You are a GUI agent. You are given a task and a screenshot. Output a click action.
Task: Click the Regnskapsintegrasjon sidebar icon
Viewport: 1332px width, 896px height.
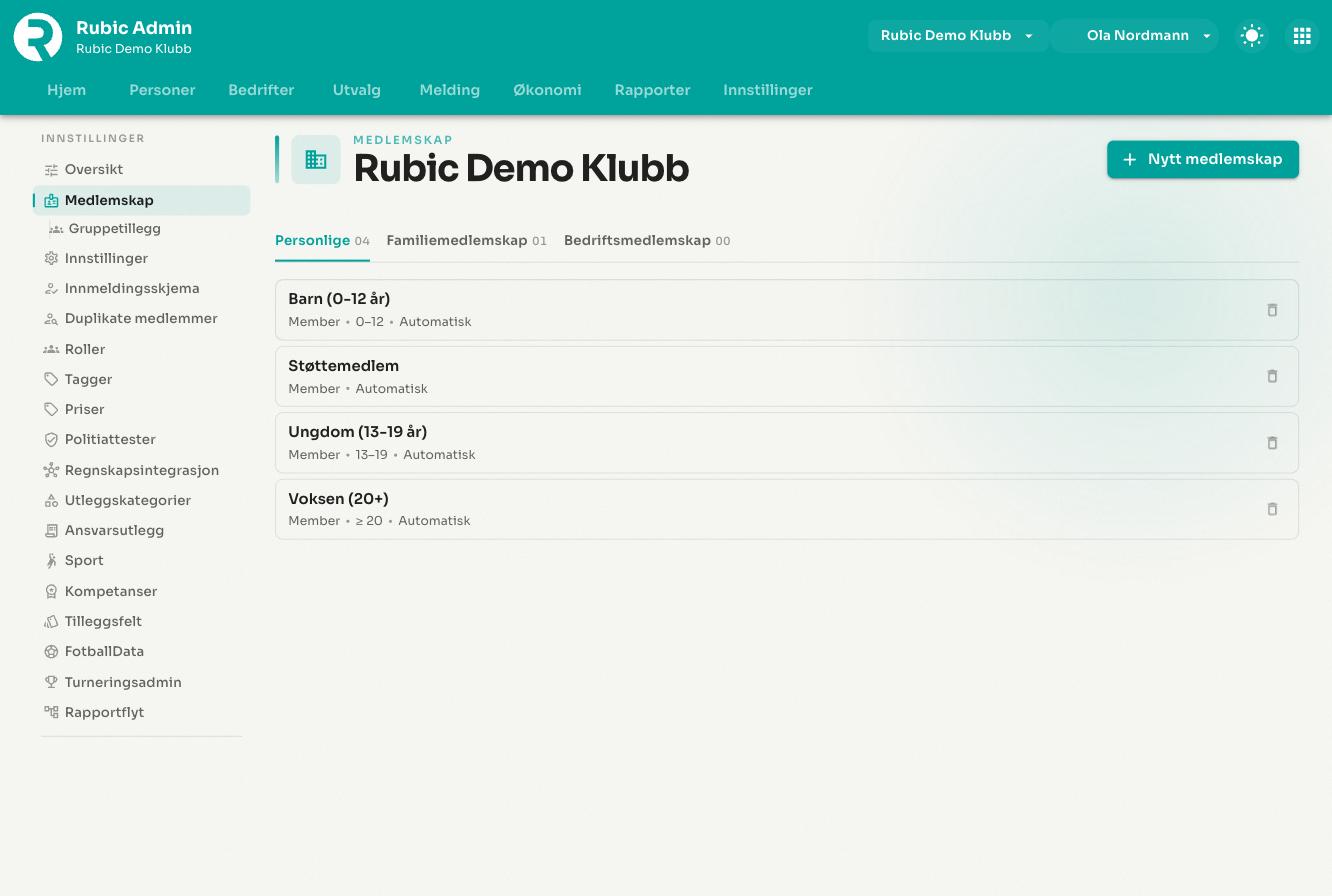click(x=51, y=470)
